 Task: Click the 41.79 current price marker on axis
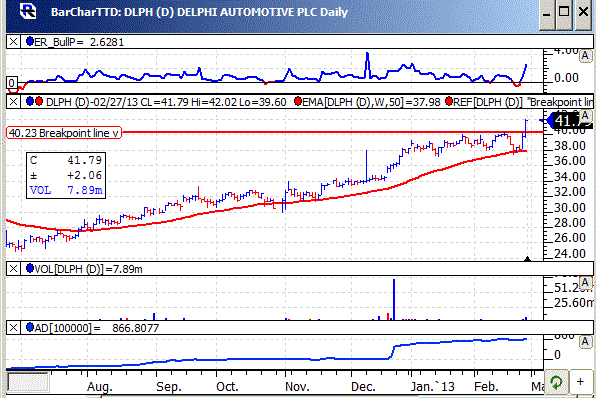569,121
